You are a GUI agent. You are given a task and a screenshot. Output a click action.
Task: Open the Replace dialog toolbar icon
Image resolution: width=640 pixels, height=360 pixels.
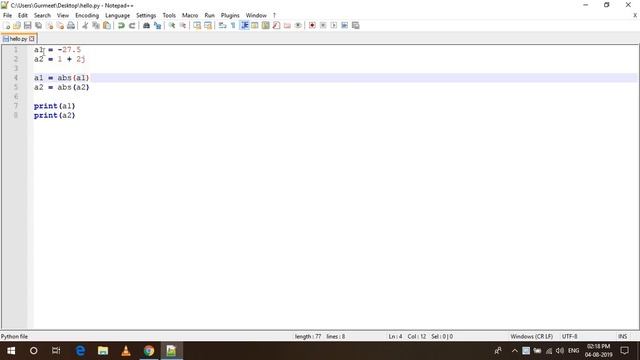[x=157, y=25]
